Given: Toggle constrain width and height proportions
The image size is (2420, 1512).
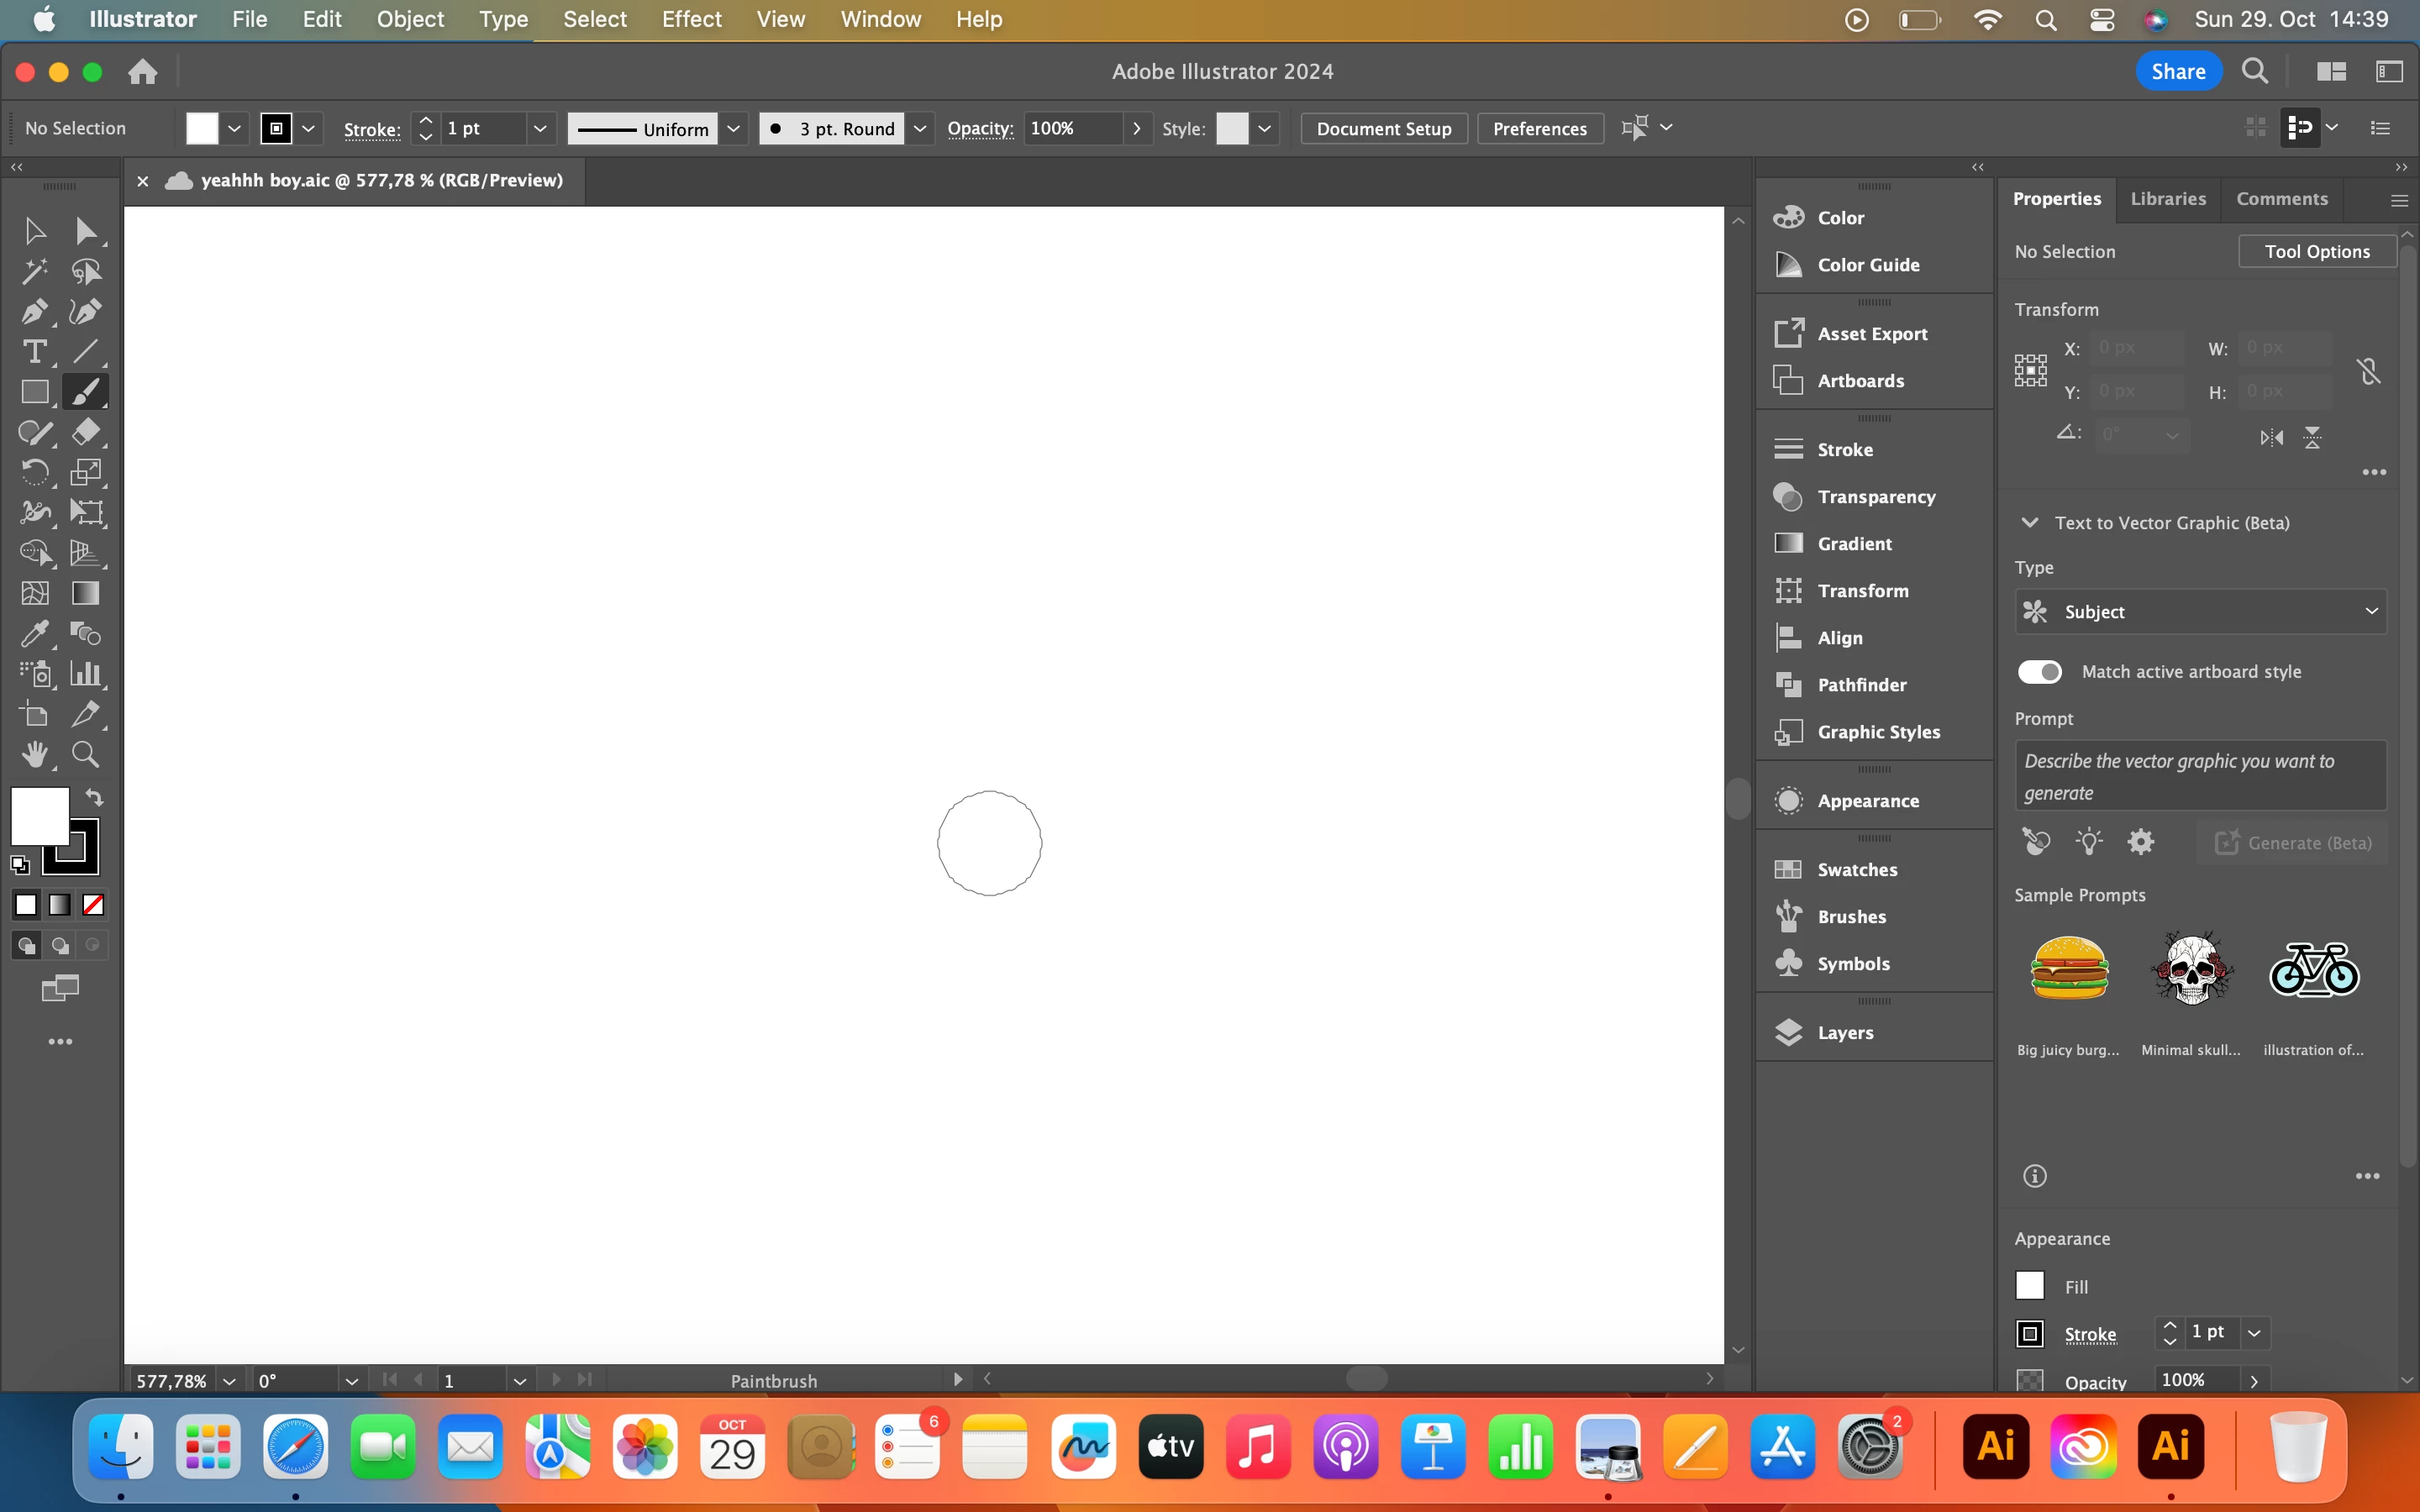Looking at the screenshot, I should (x=2367, y=371).
